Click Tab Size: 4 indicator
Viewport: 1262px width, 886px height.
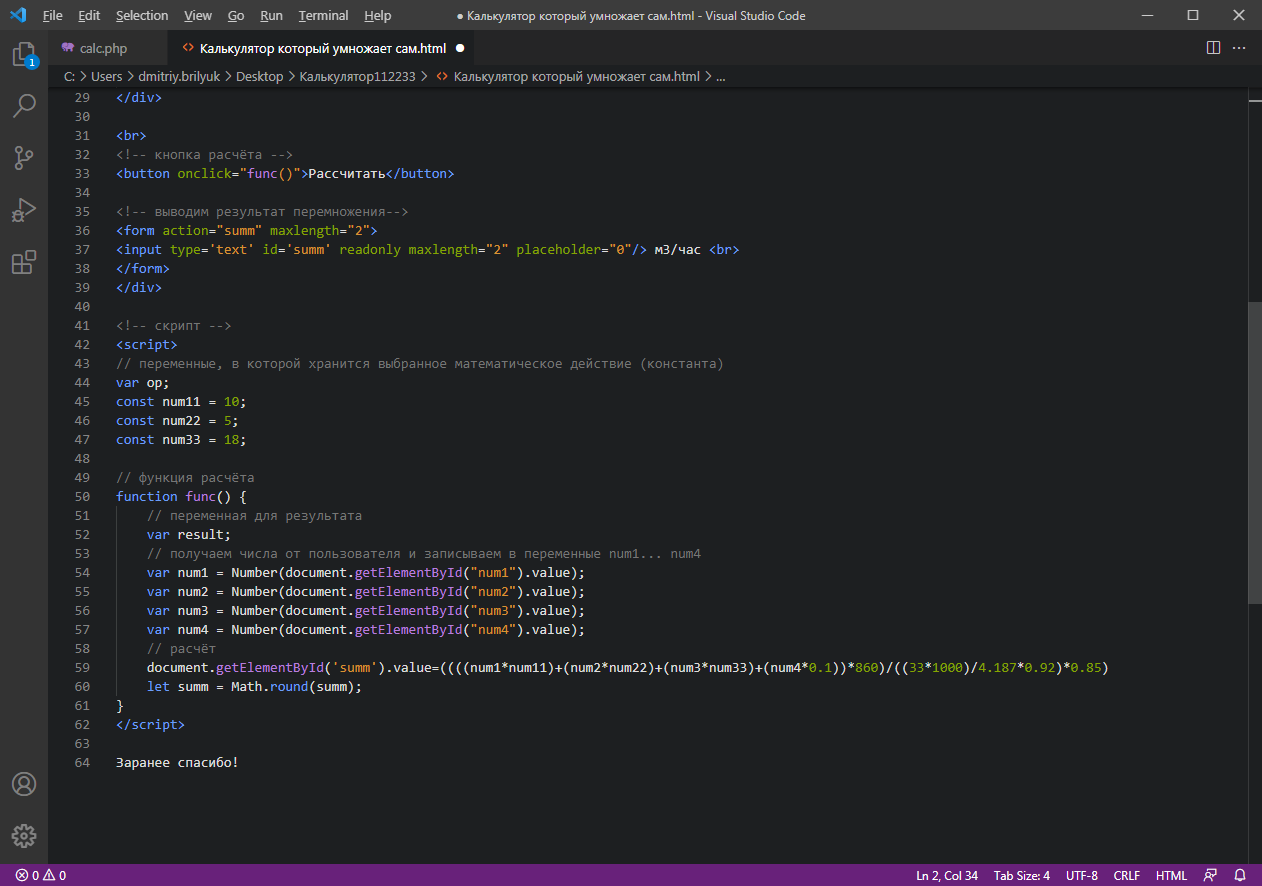[1021, 875]
